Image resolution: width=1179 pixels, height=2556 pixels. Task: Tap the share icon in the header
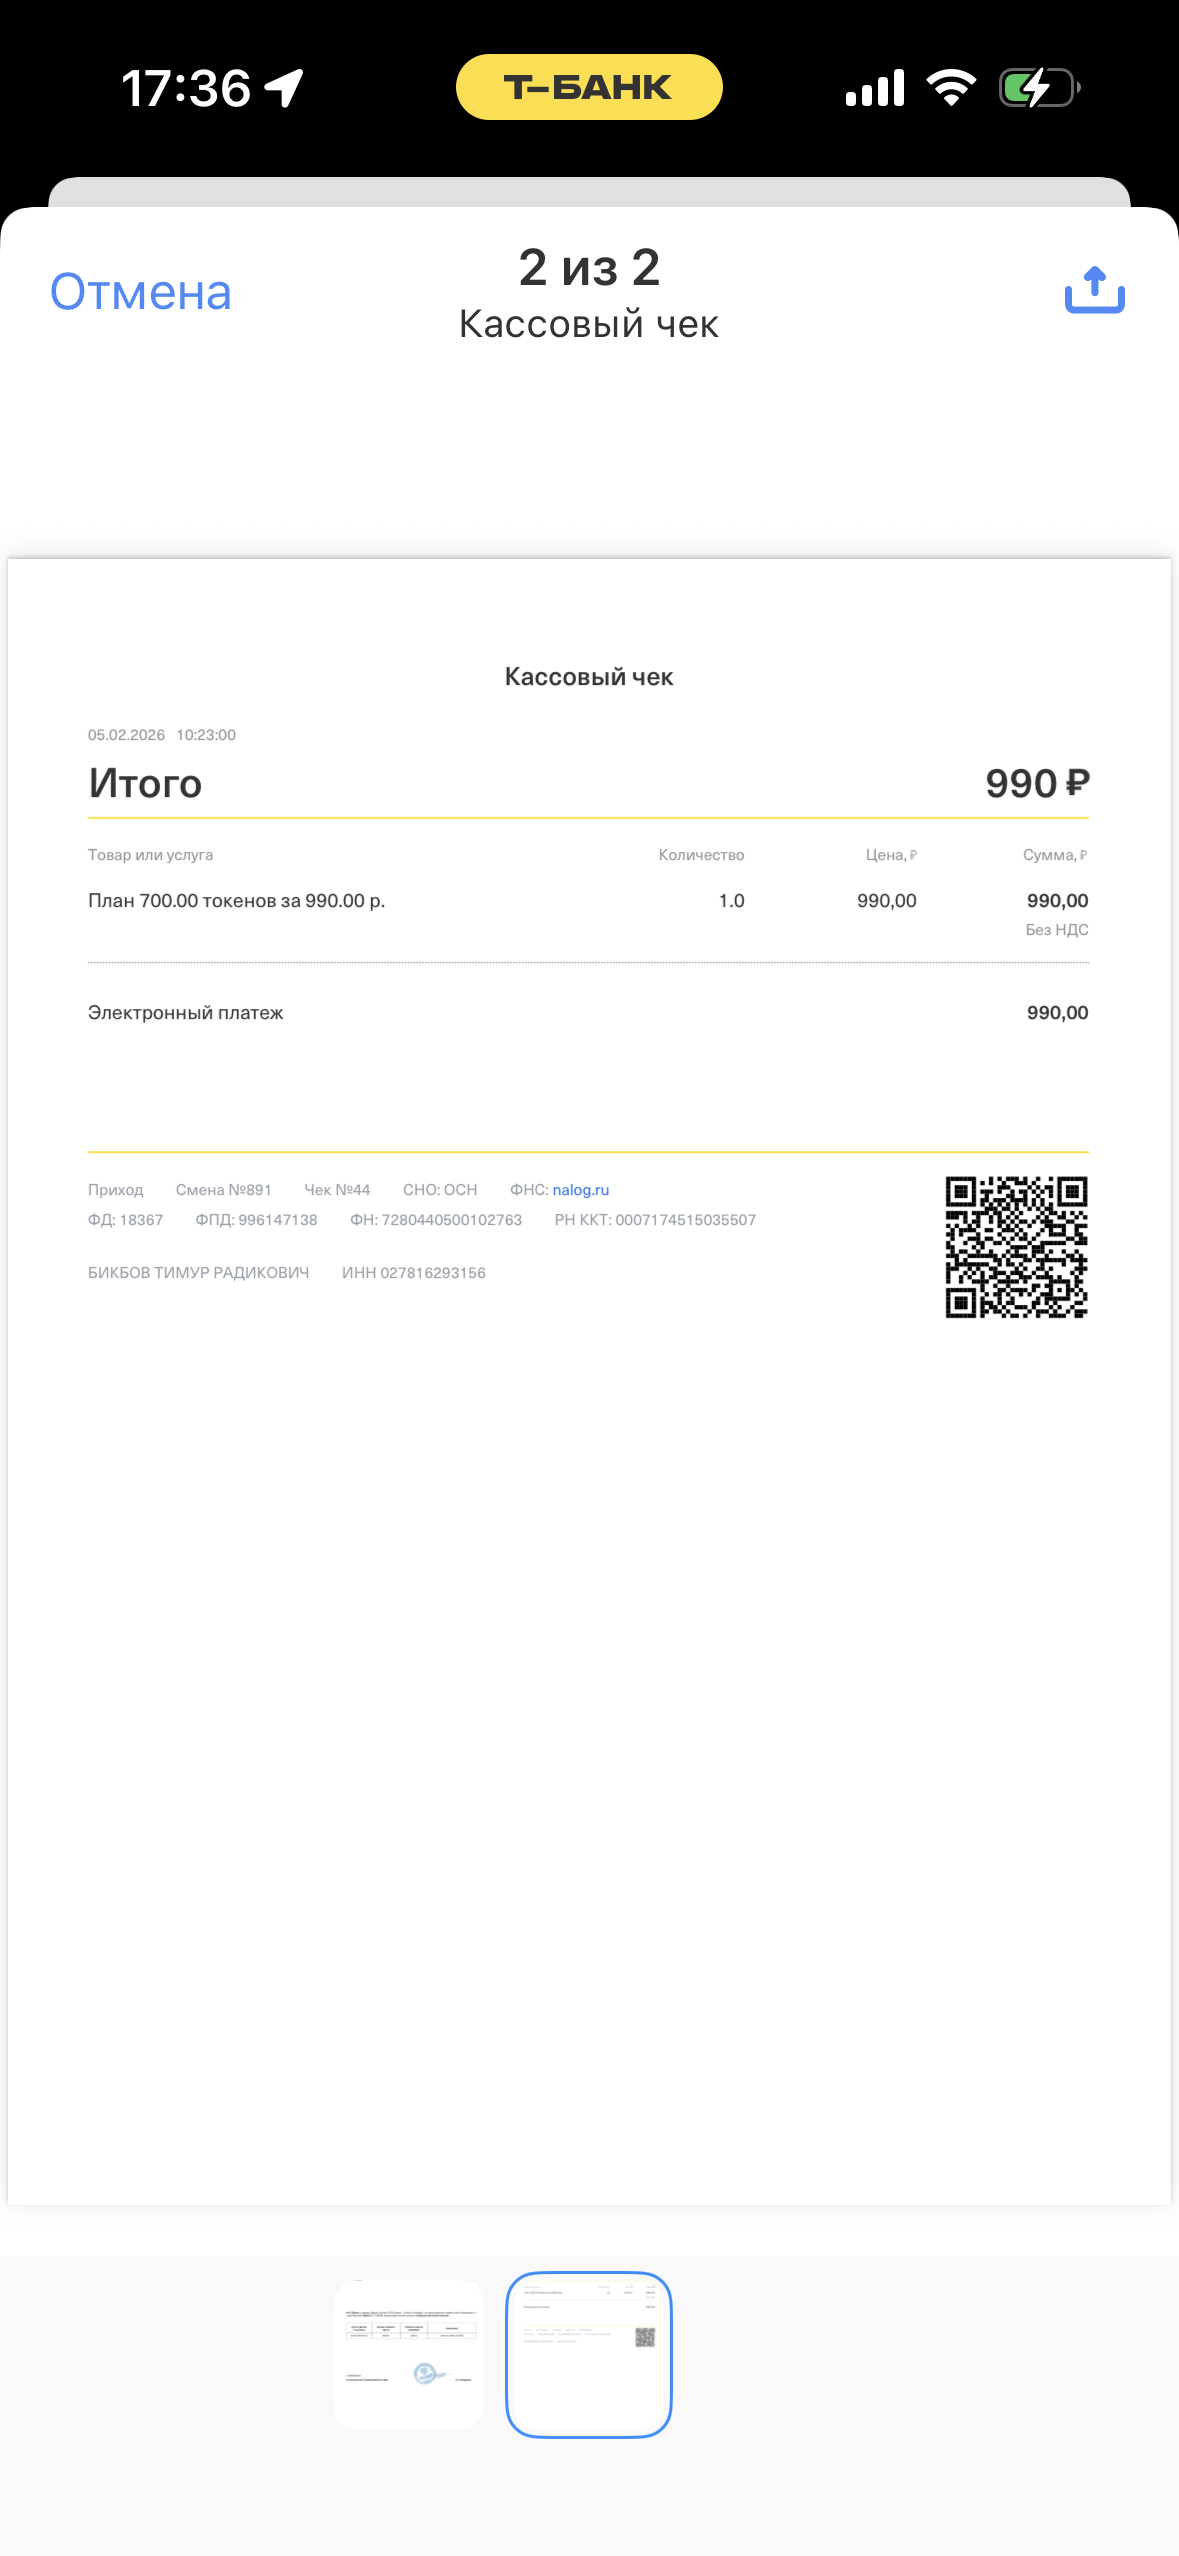tap(1095, 290)
